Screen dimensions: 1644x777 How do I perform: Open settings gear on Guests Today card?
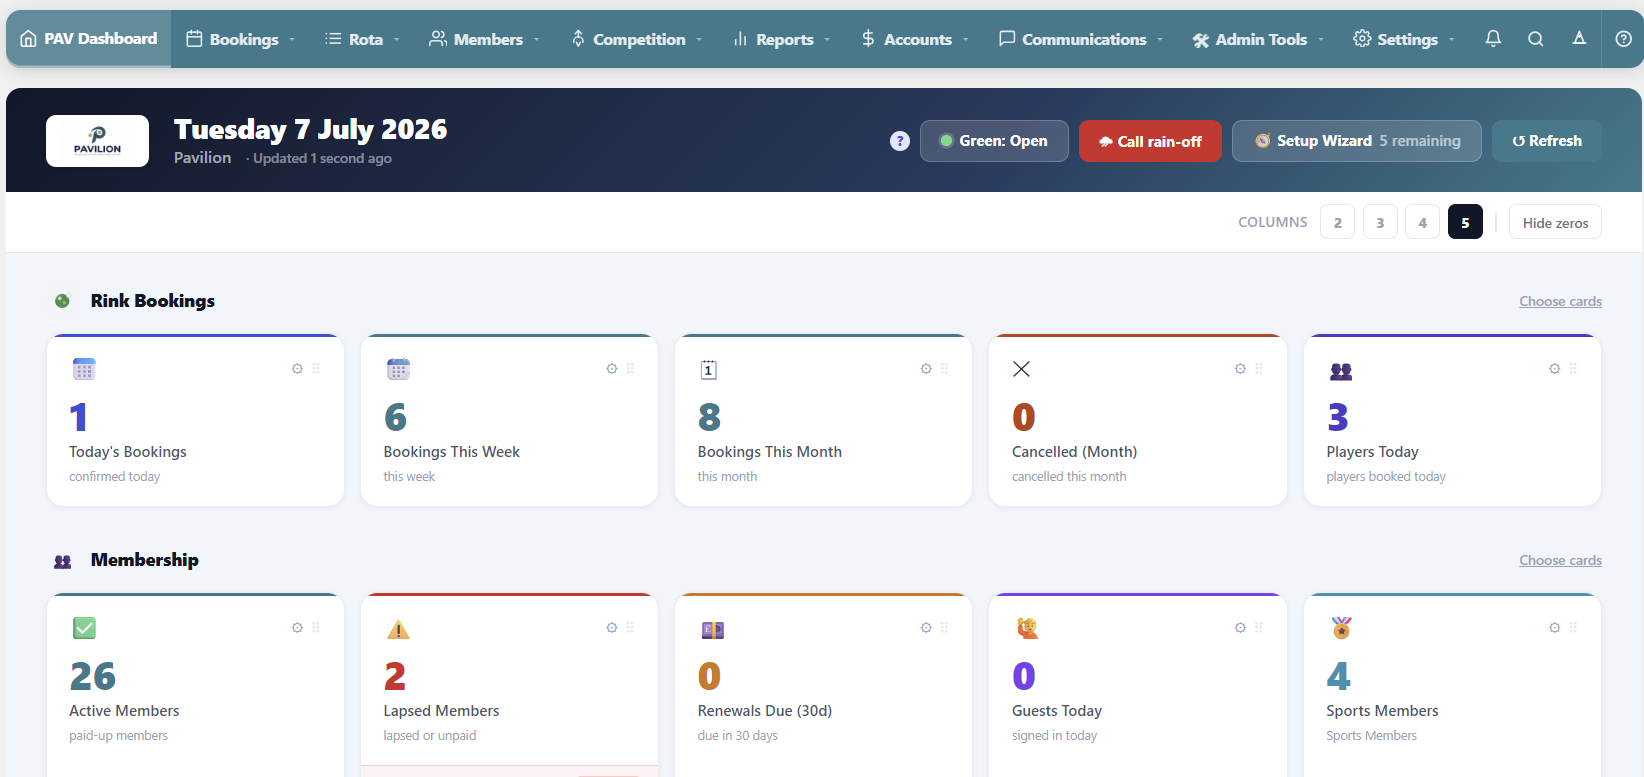[x=1240, y=628]
